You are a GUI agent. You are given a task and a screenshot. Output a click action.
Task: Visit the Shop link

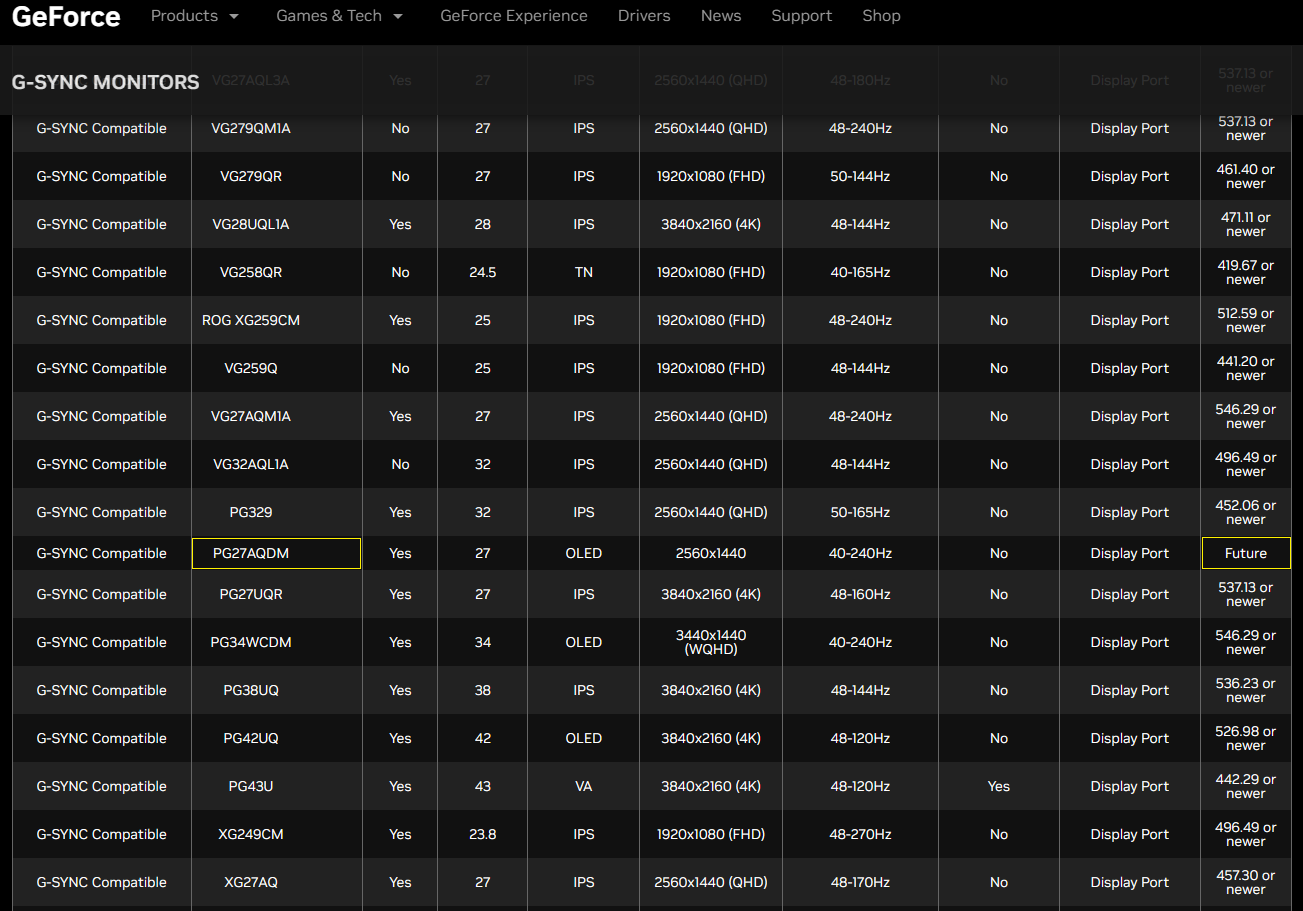click(x=881, y=16)
